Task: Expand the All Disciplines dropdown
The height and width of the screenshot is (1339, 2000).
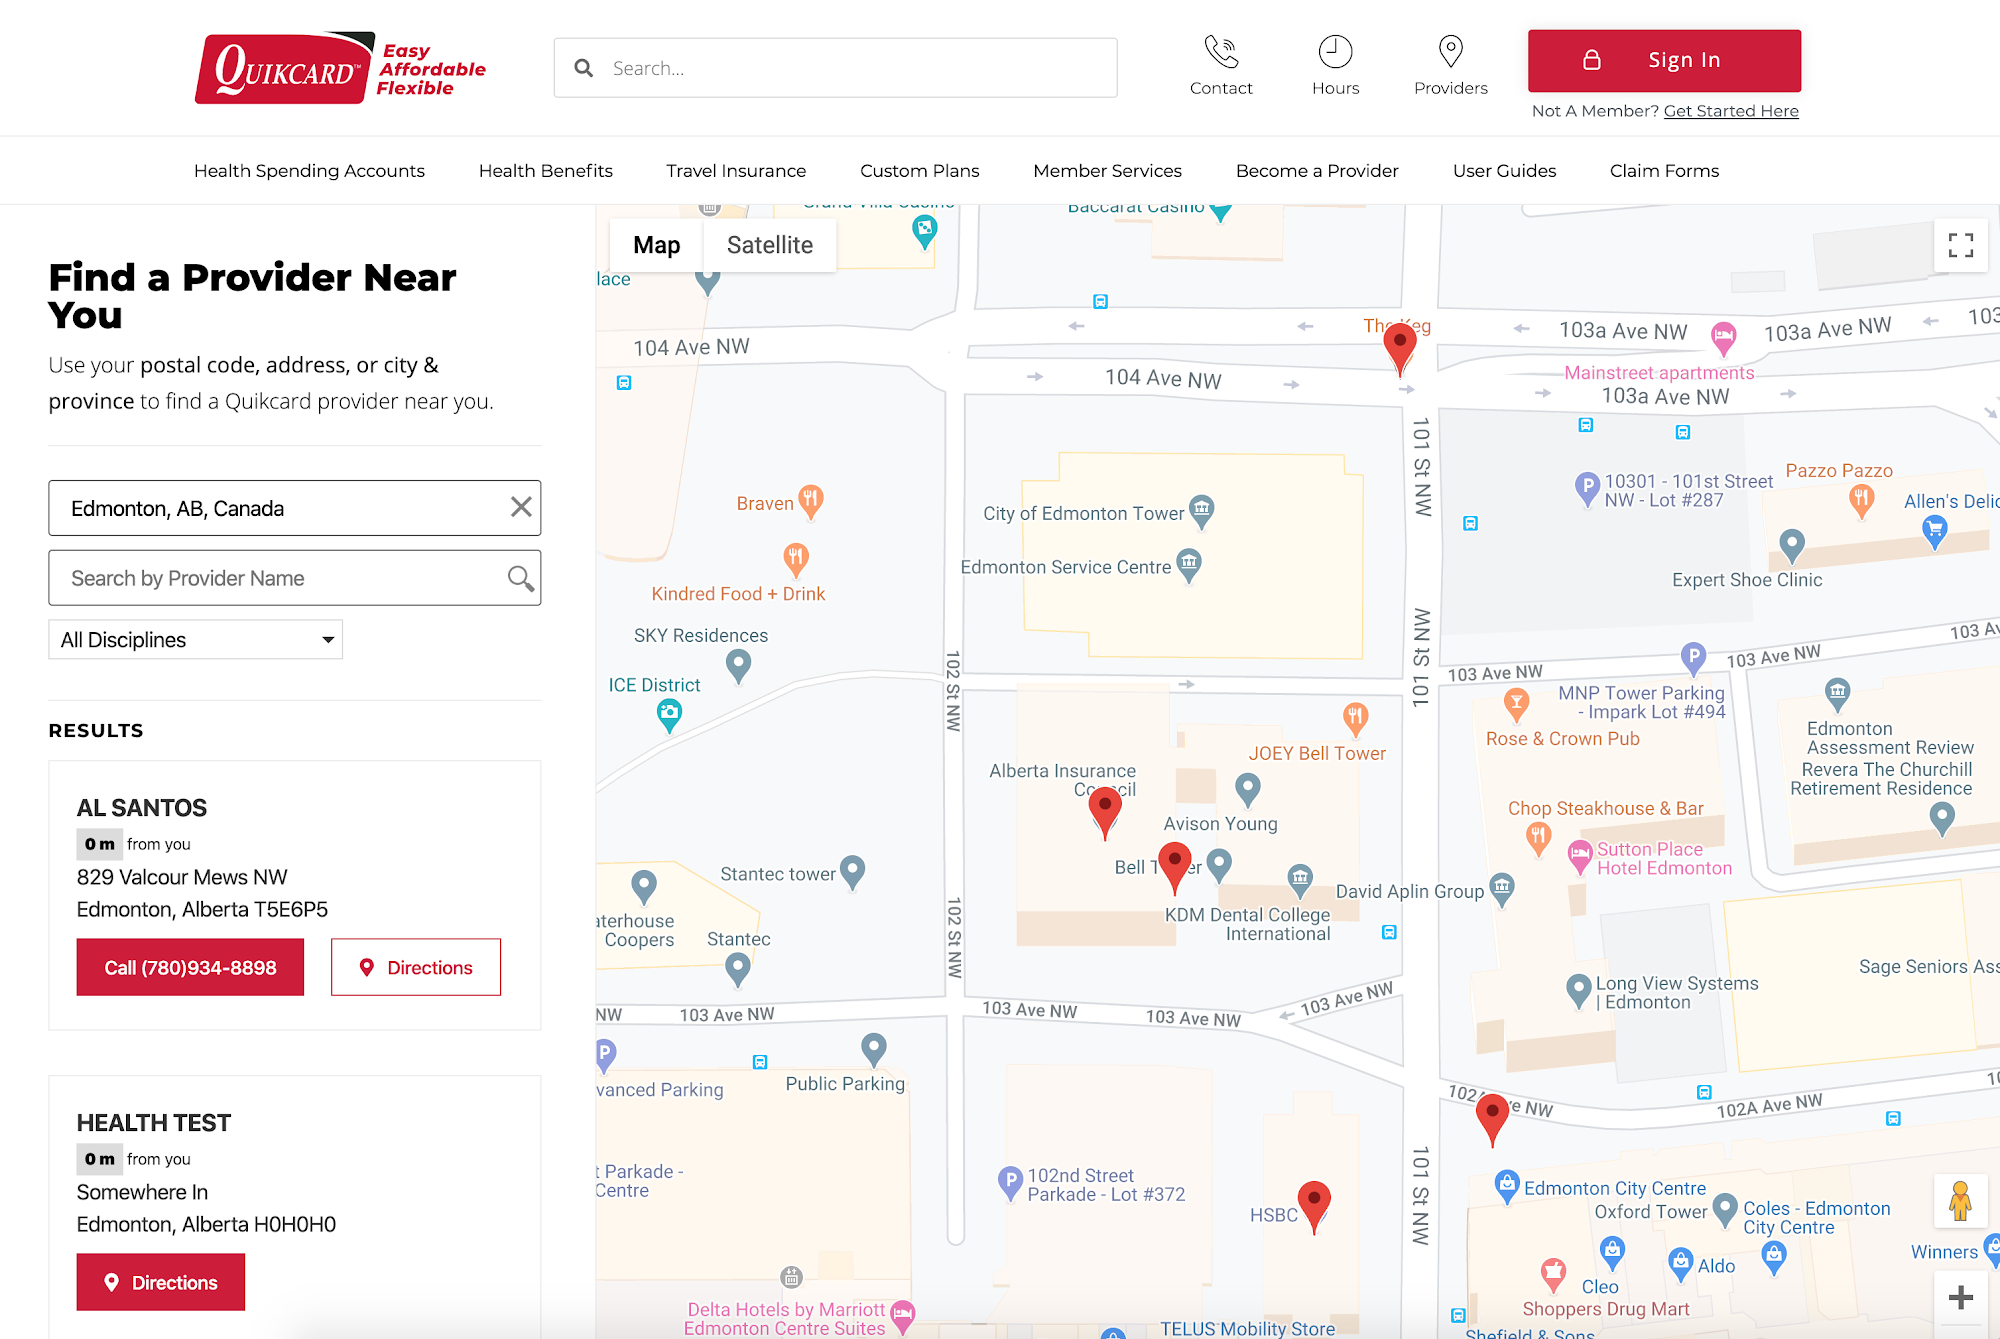Action: [x=196, y=640]
